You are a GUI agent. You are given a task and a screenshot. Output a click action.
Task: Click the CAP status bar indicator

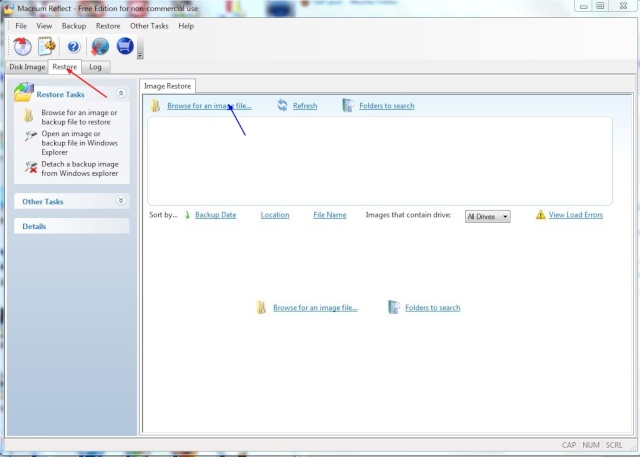[569, 445]
